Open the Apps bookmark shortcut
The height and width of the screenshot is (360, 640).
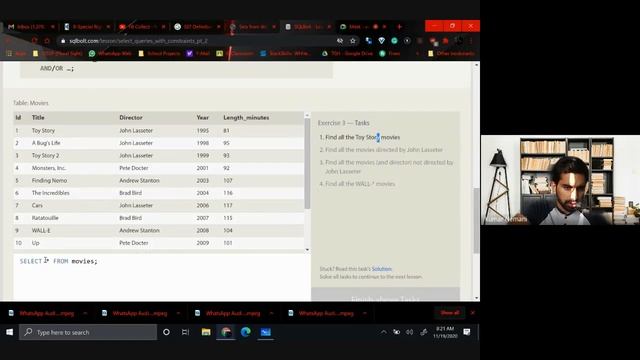[17, 53]
